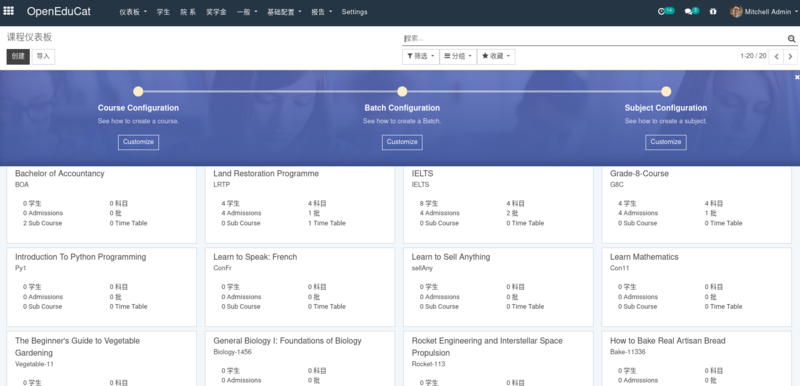Click the search magnifier icon
The image size is (800, 386).
pyautogui.click(x=791, y=39)
